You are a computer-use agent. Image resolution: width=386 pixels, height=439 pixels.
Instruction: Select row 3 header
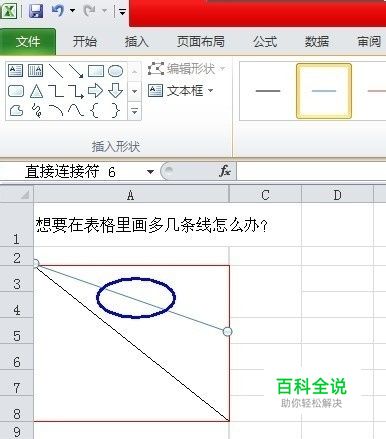click(x=16, y=279)
